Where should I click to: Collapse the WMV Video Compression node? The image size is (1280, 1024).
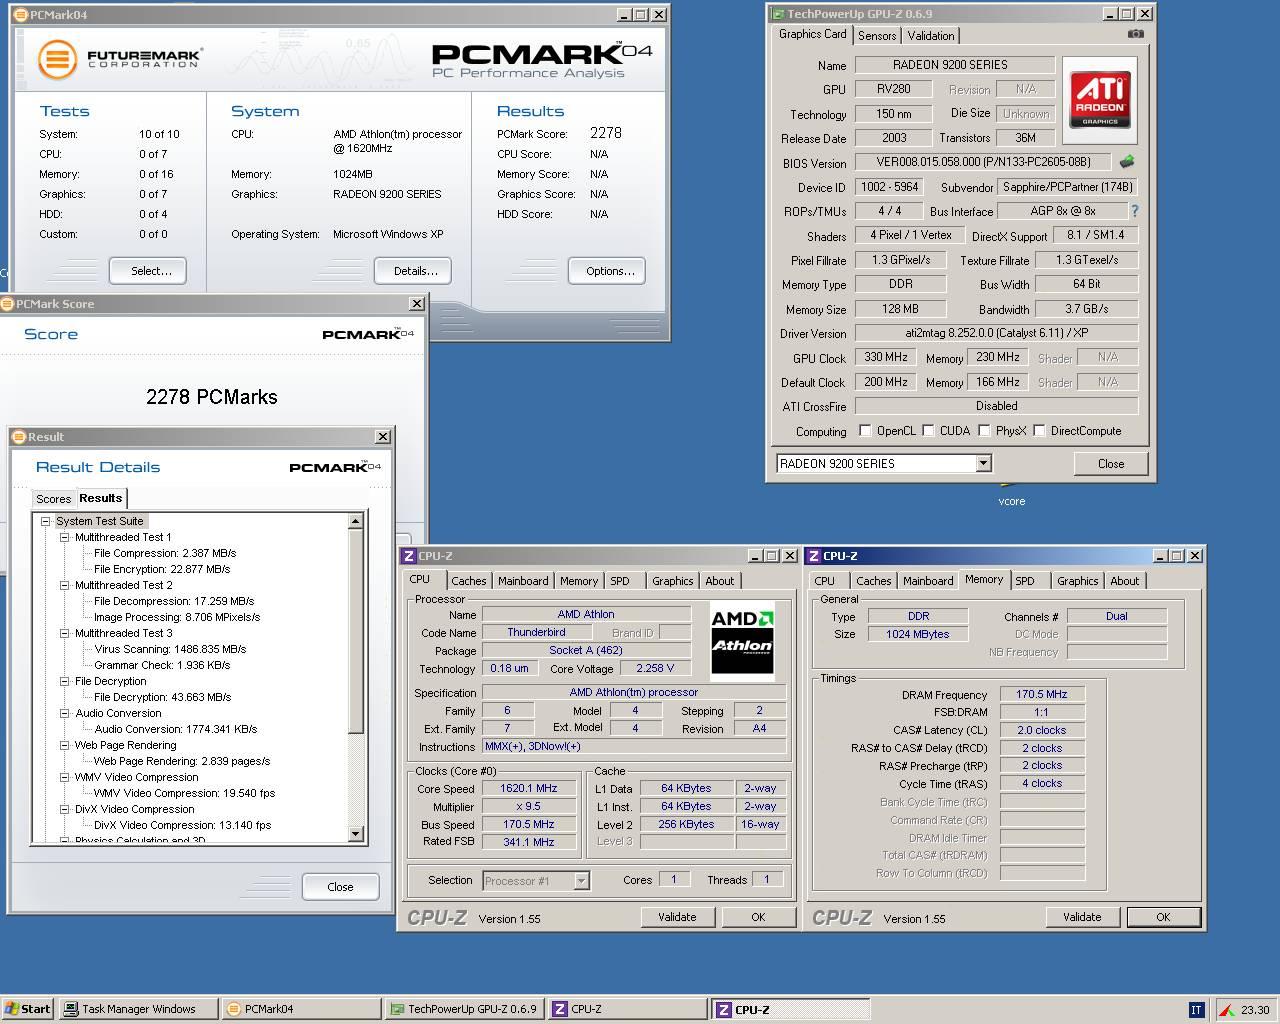pyautogui.click(x=64, y=777)
